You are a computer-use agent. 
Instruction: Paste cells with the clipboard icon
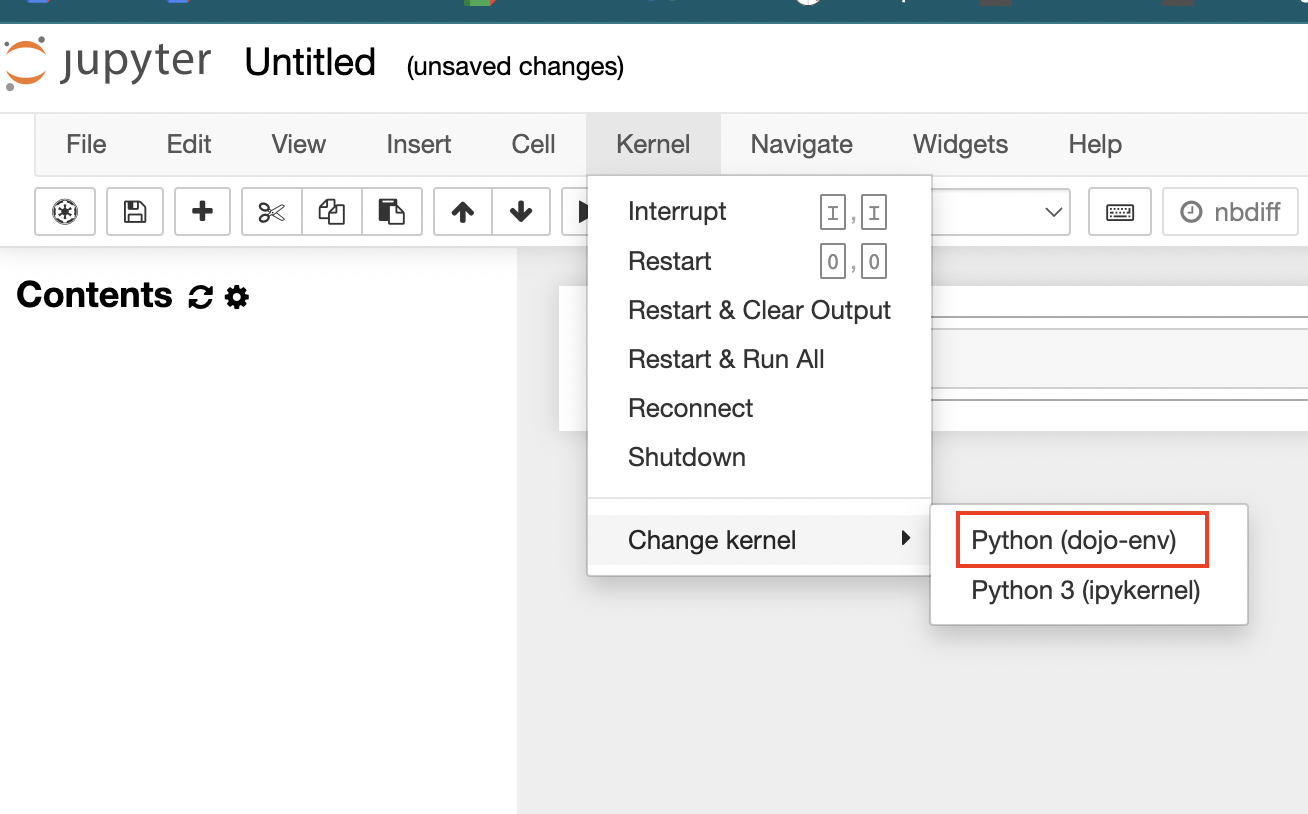(391, 212)
